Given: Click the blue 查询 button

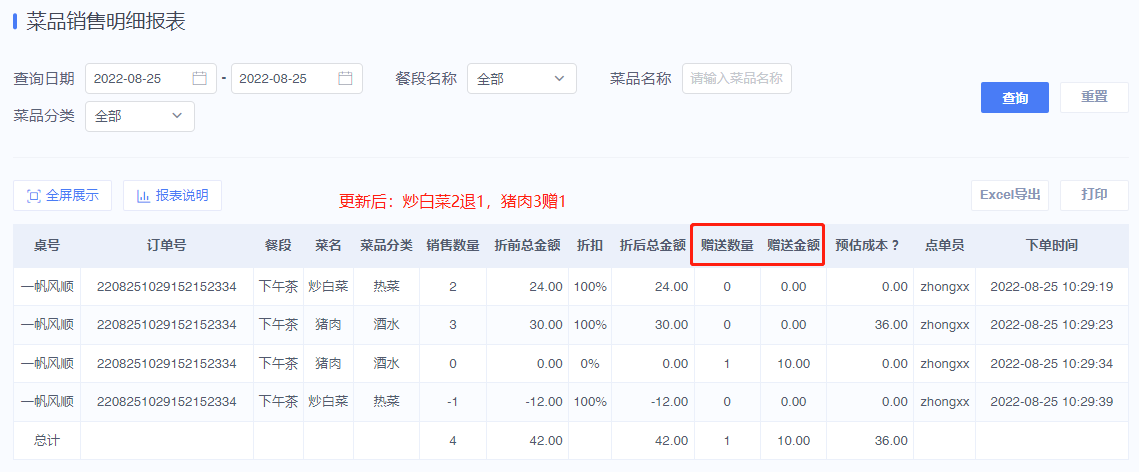Looking at the screenshot, I should pyautogui.click(x=1015, y=97).
